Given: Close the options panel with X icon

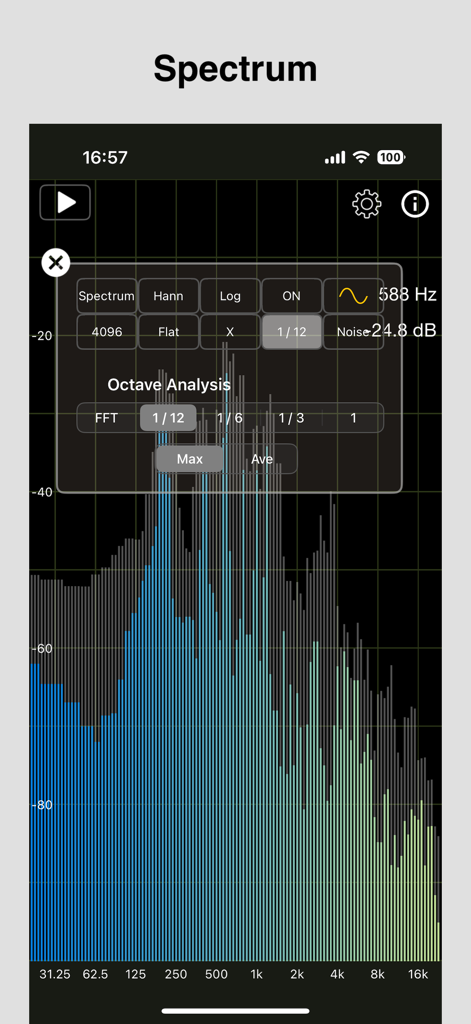Looking at the screenshot, I should point(56,263).
